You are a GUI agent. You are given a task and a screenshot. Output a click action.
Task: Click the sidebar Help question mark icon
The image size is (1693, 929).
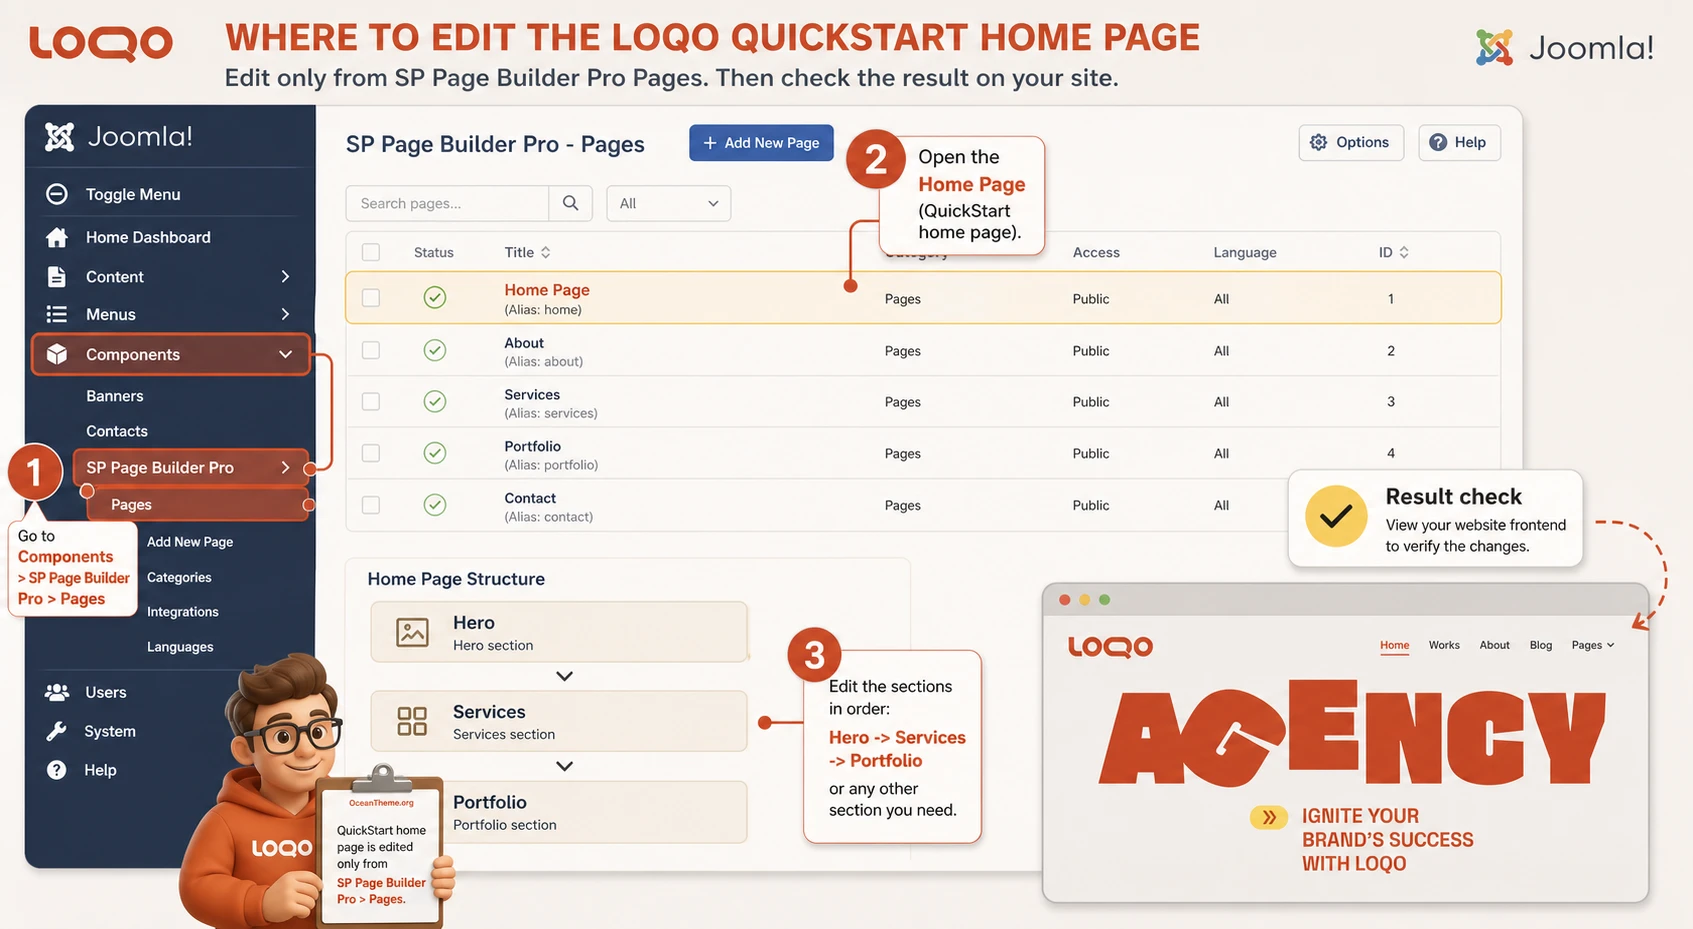(x=57, y=770)
